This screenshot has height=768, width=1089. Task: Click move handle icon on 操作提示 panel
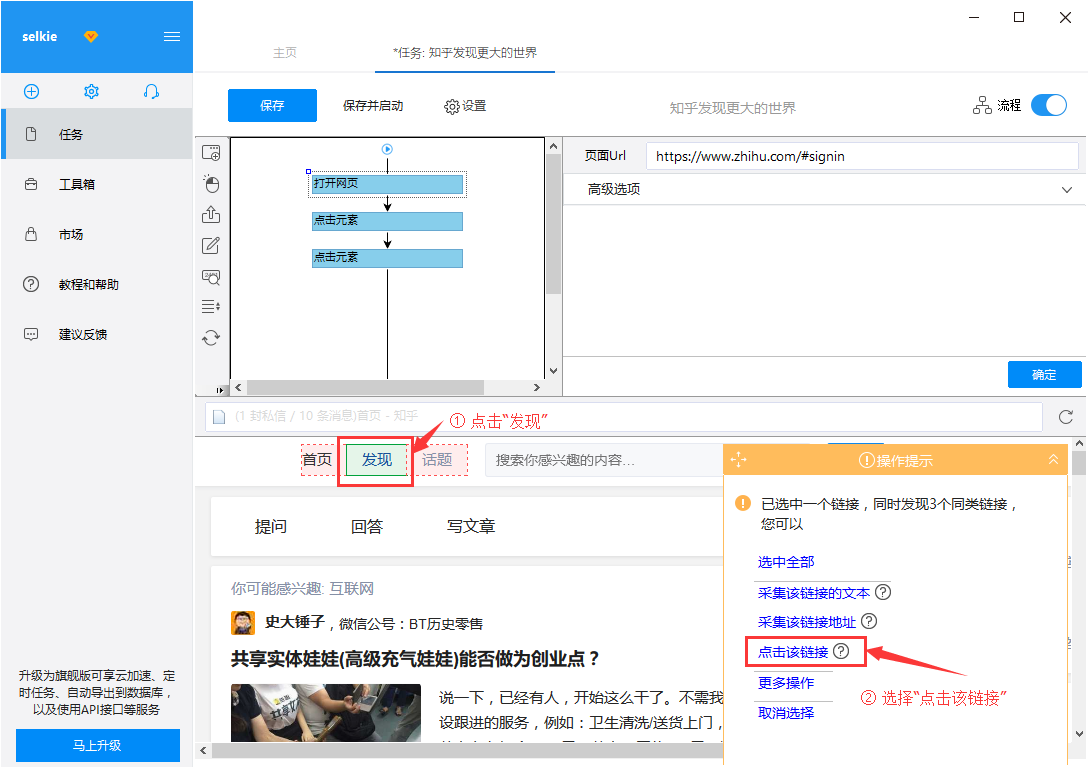click(739, 460)
